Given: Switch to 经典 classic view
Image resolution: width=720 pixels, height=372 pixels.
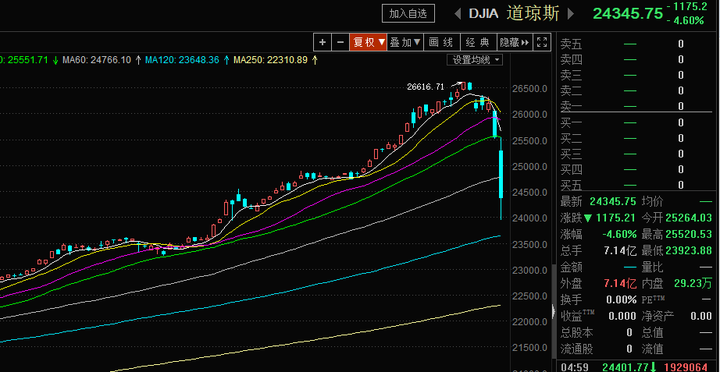Looking at the screenshot, I should tap(478, 42).
